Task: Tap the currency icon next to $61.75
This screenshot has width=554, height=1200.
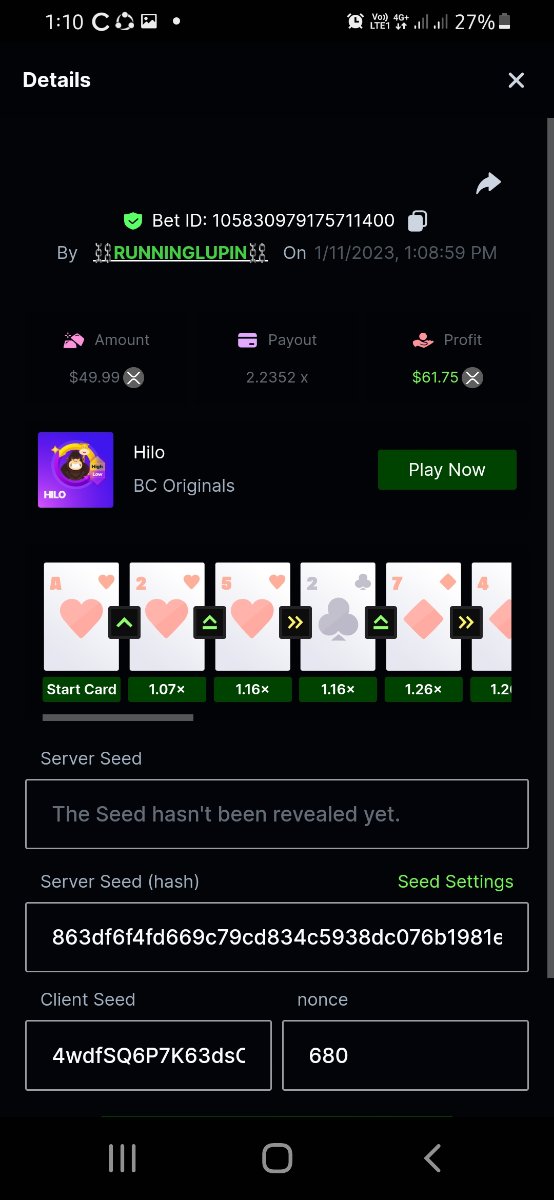Action: coord(473,377)
